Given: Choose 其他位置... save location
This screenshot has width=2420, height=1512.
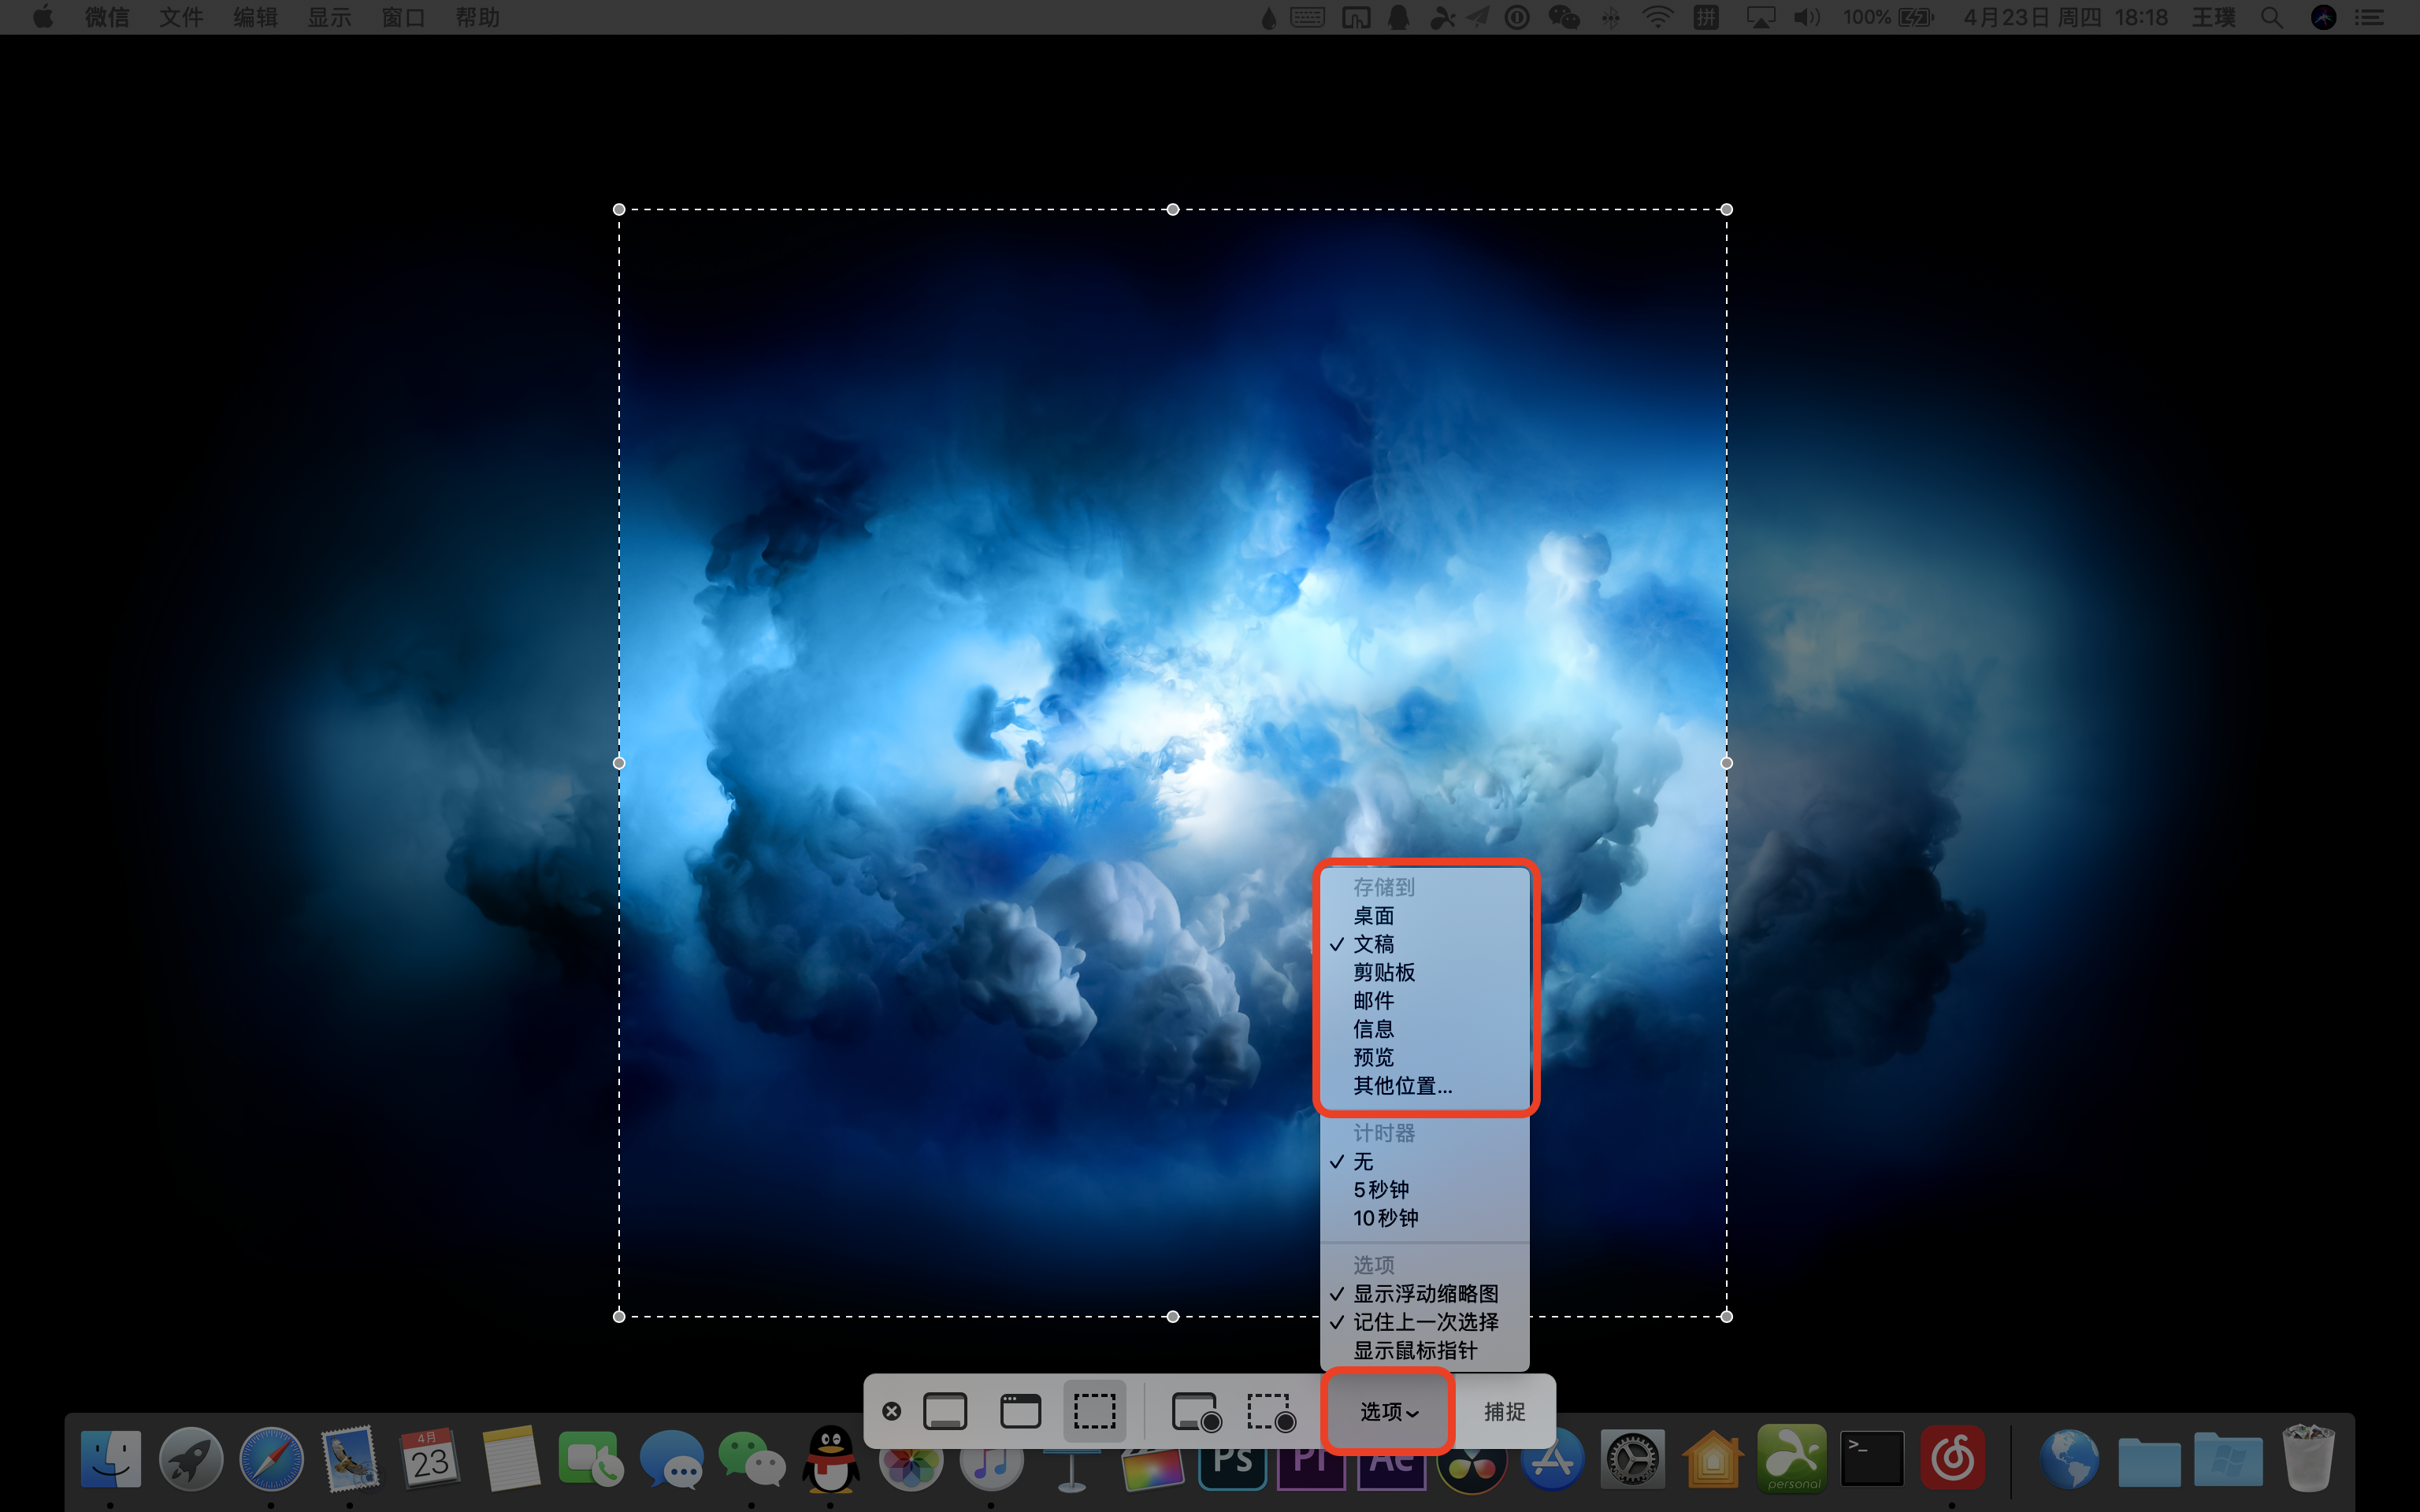Looking at the screenshot, I should [x=1402, y=1086].
